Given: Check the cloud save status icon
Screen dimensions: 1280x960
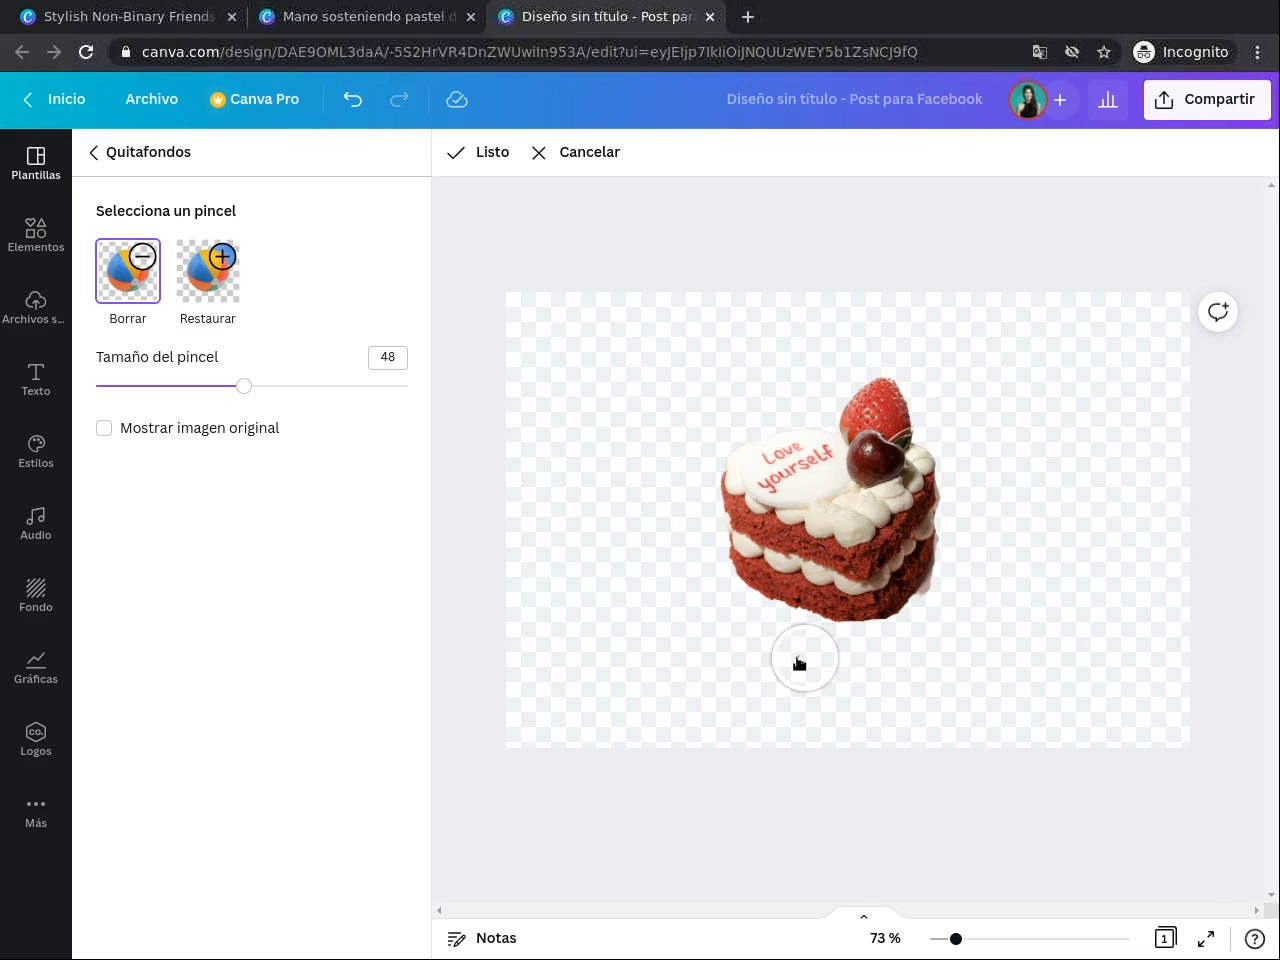Looking at the screenshot, I should tap(457, 99).
